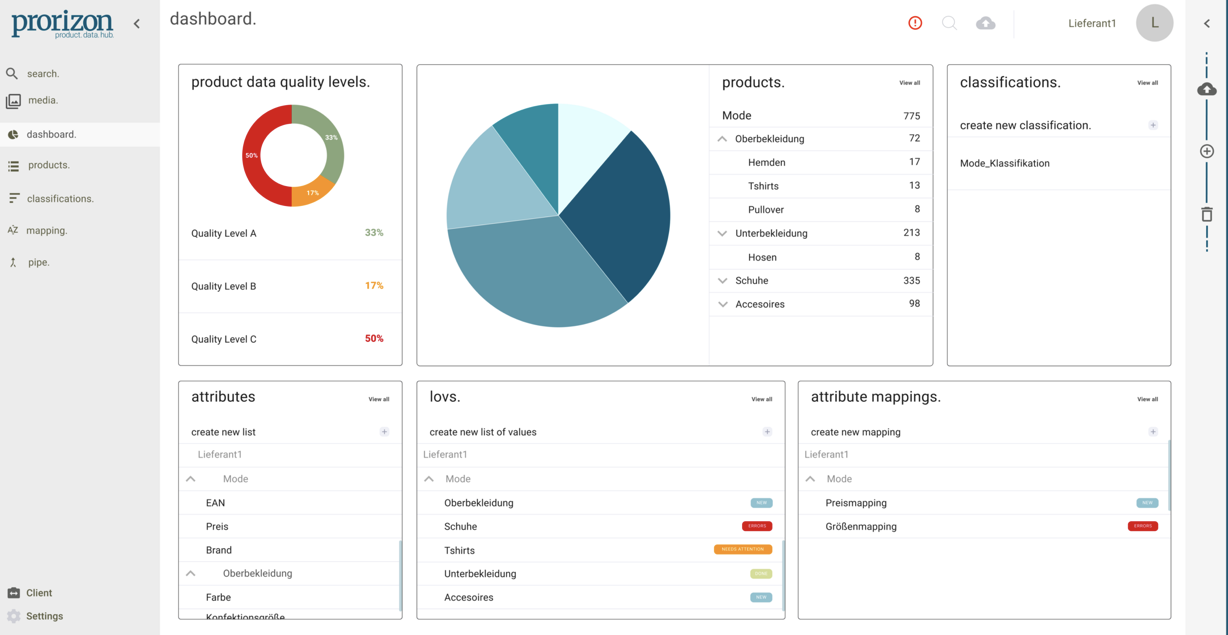Viewport: 1228px width, 635px height.
Task: Select Quality Level C row
Action: click(290, 339)
